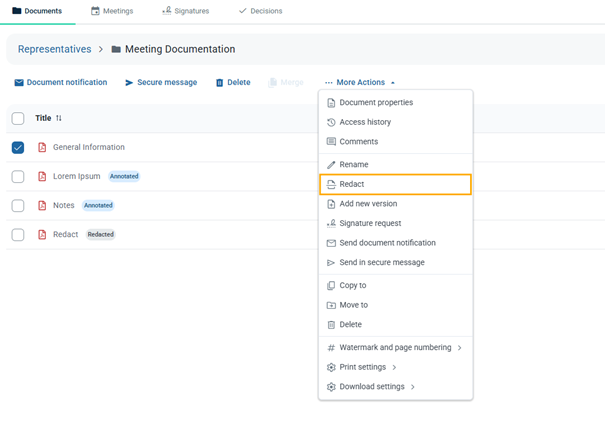Click the Redact scissors icon in menu
Viewport: 605px width, 439px height.
pyautogui.click(x=331, y=184)
